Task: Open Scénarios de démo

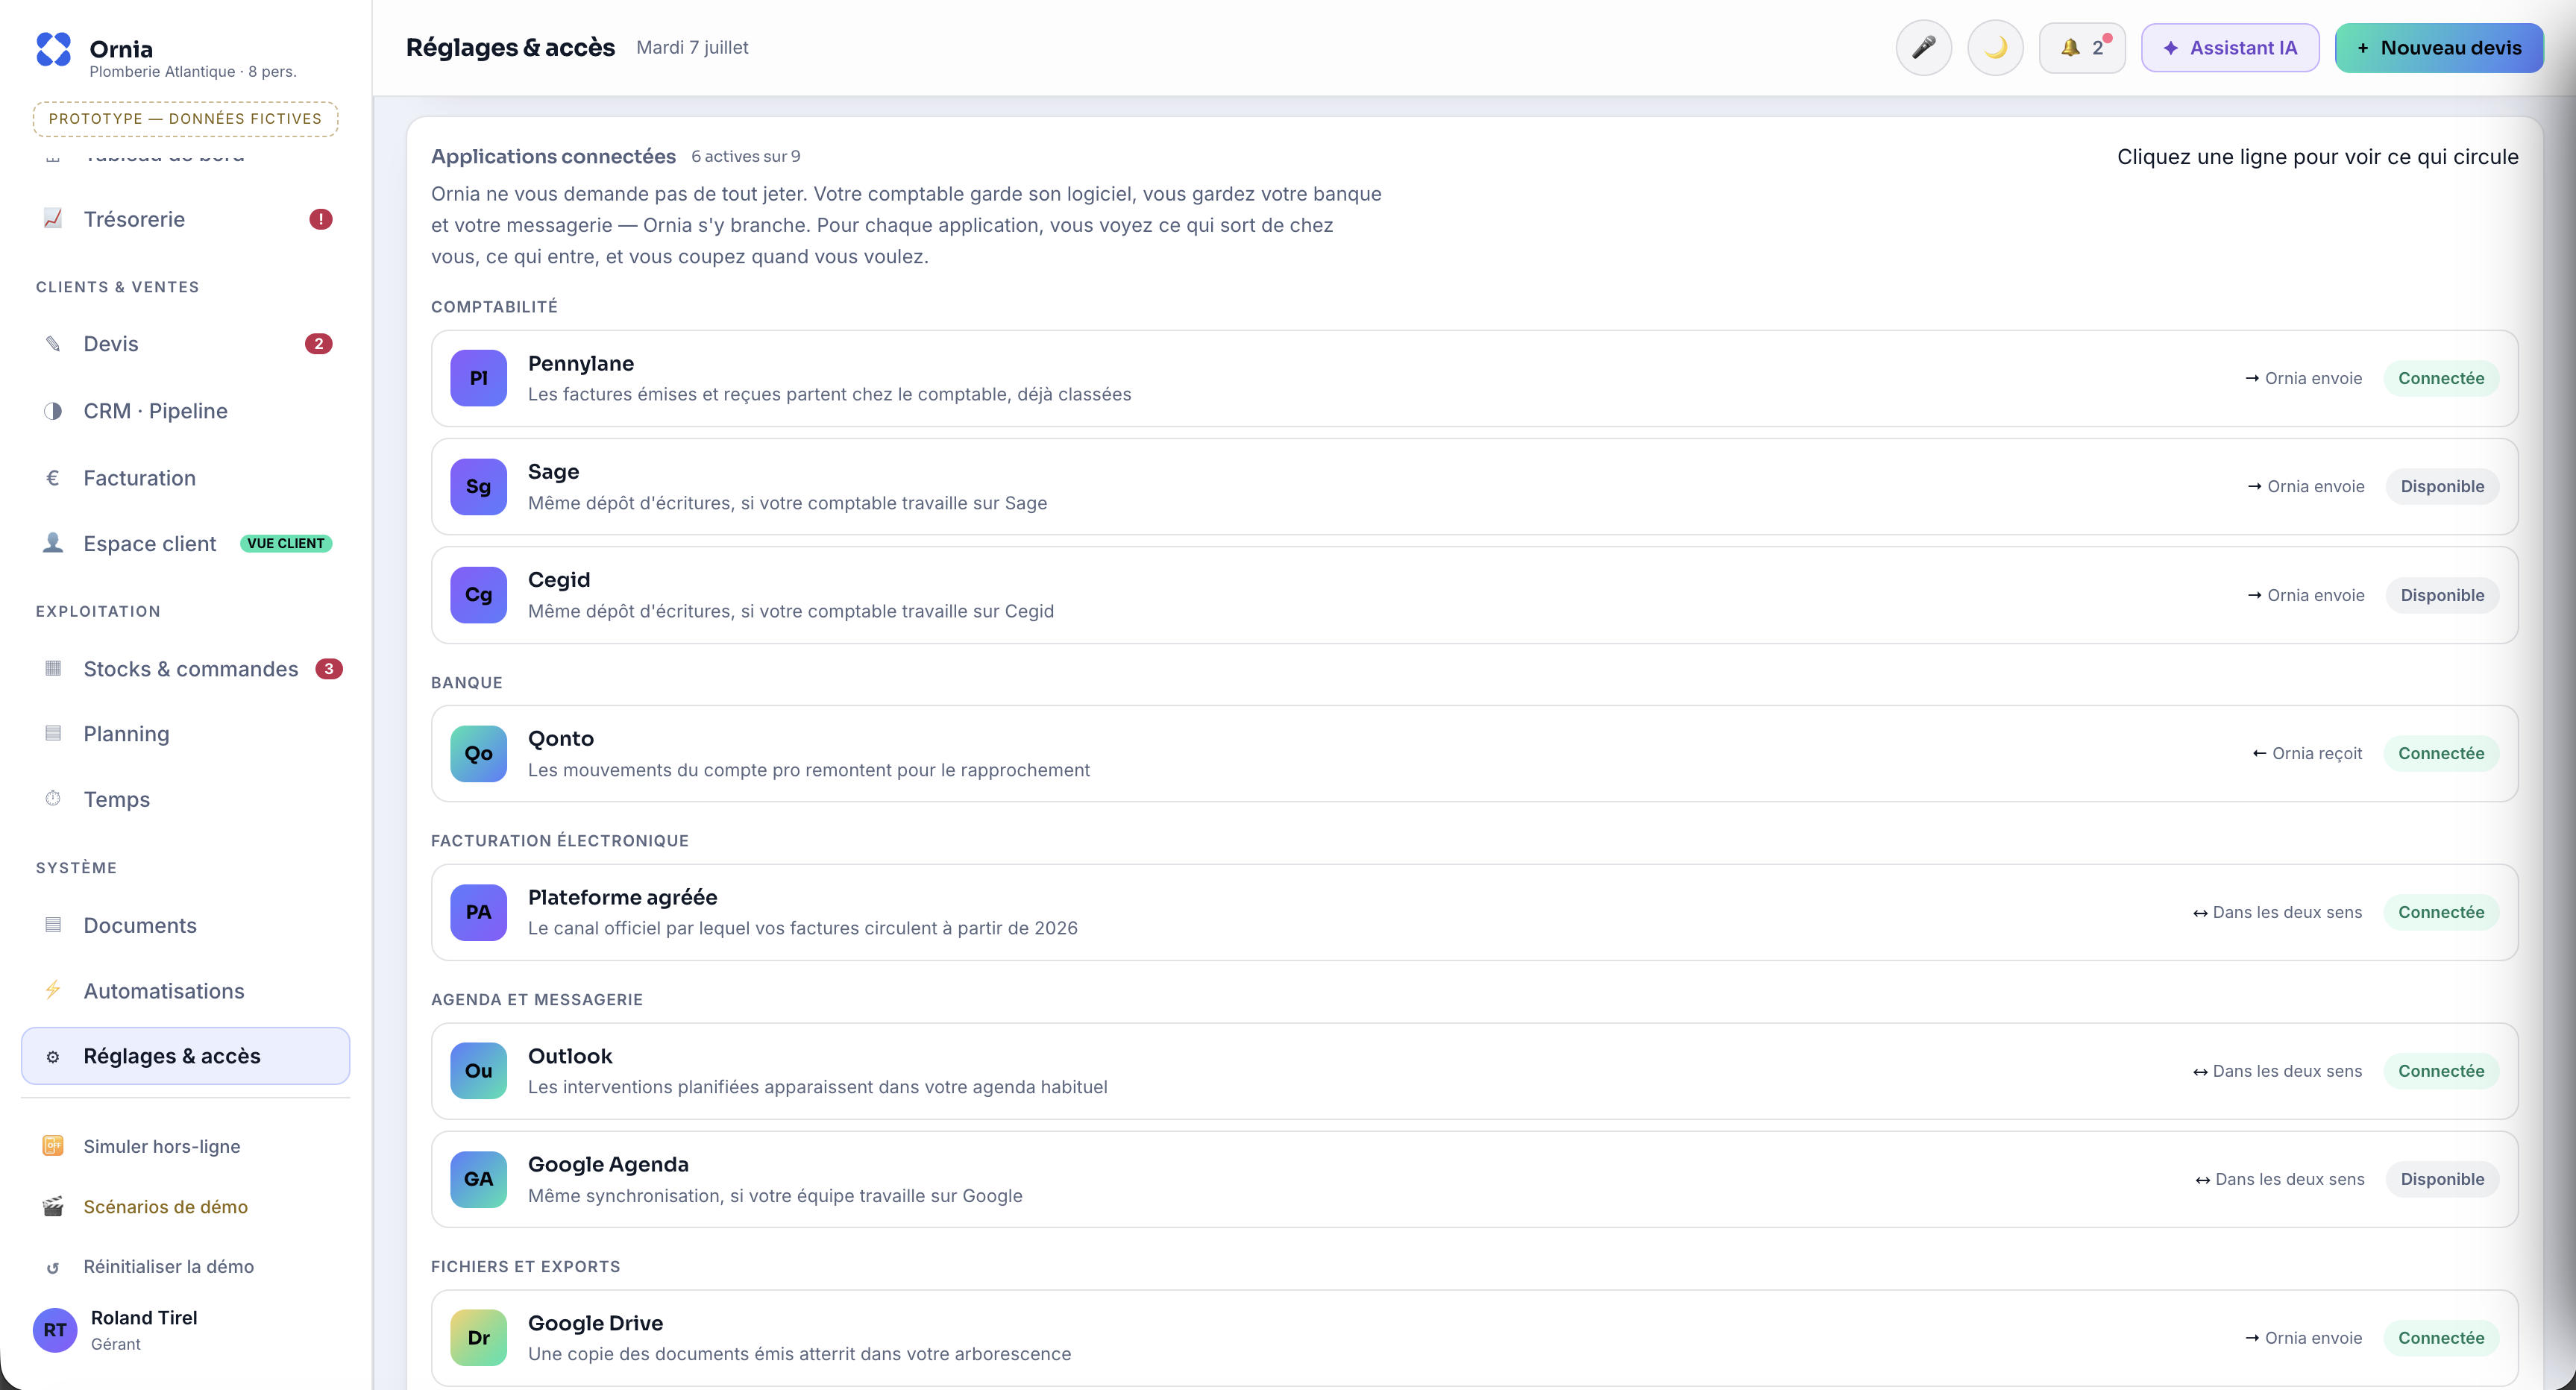Action: click(186, 1207)
